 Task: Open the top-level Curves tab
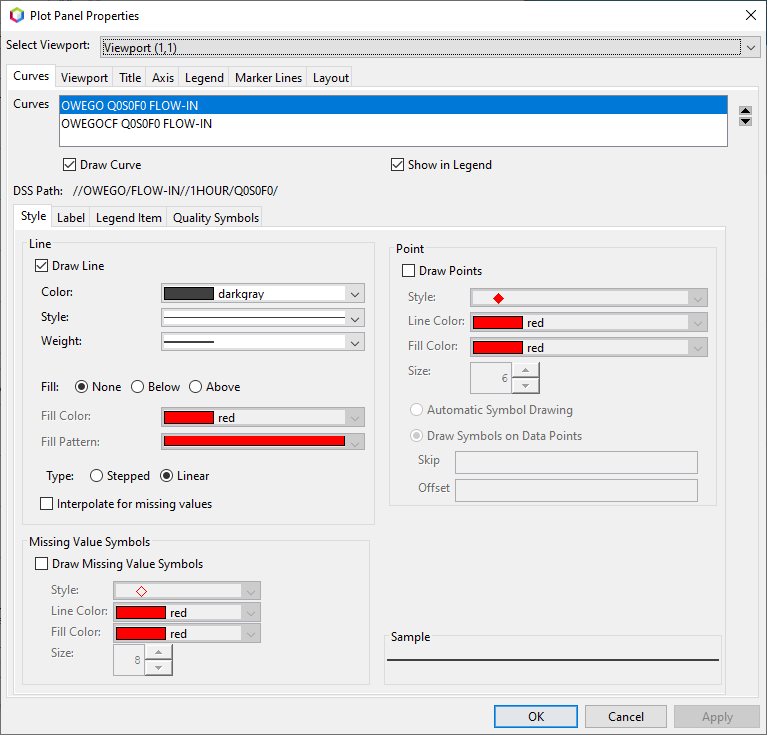(x=31, y=76)
